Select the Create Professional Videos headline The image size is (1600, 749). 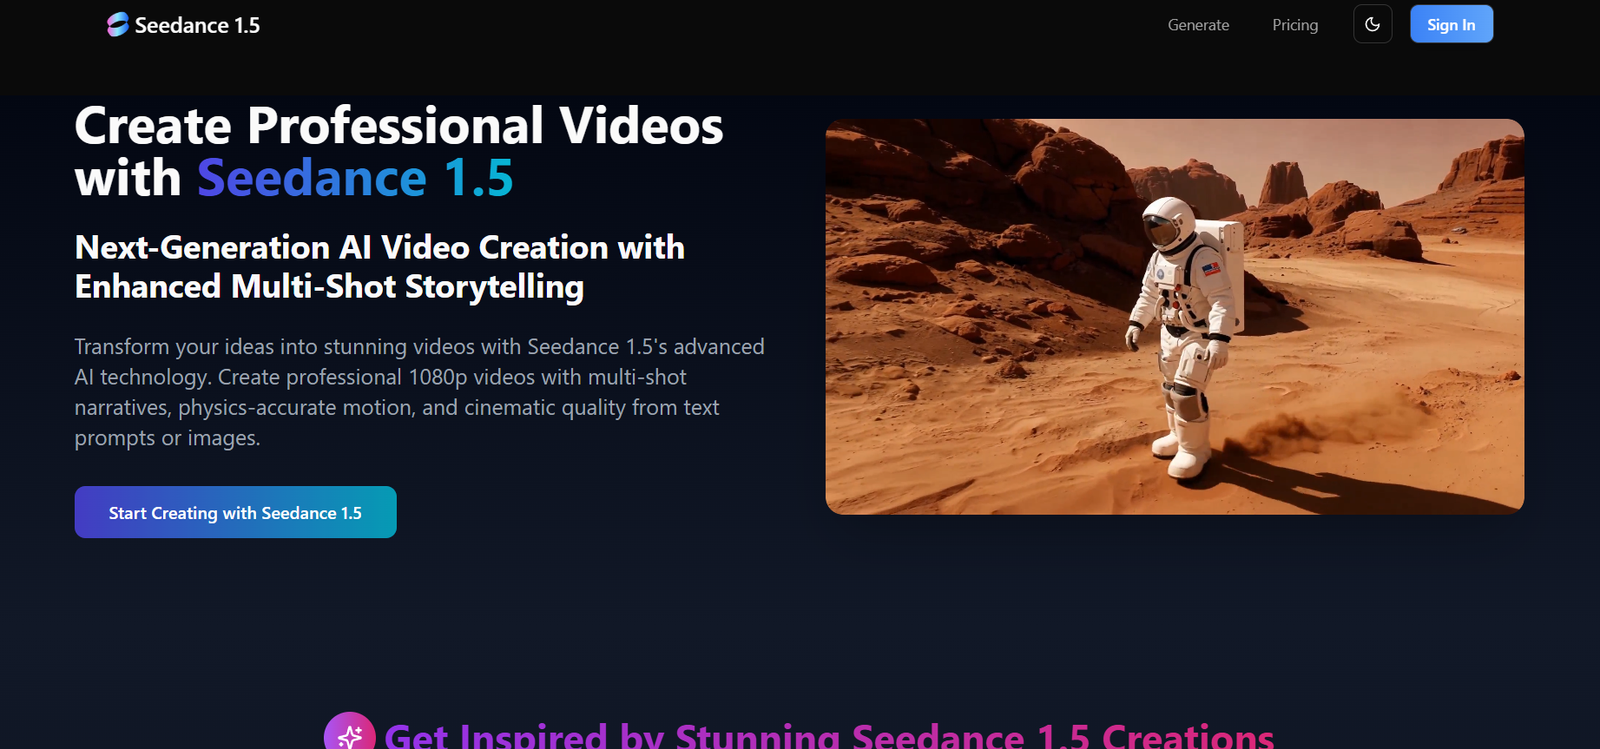pos(398,127)
